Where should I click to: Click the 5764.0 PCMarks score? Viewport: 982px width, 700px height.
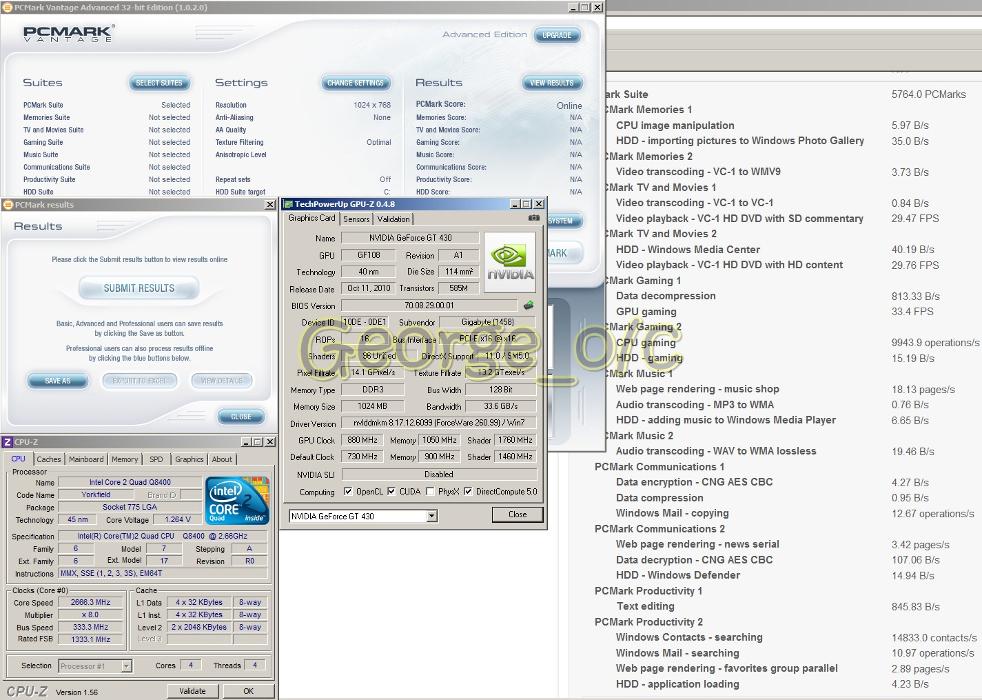928,95
